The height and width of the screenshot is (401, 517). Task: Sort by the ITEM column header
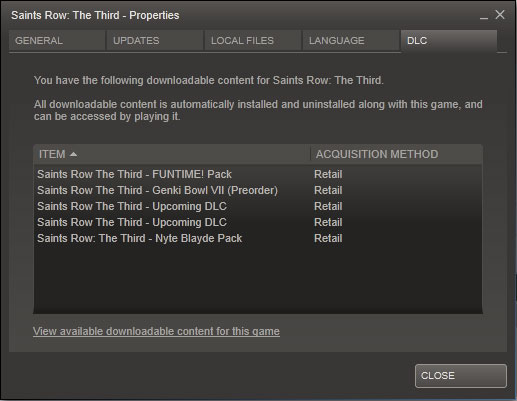coord(172,154)
